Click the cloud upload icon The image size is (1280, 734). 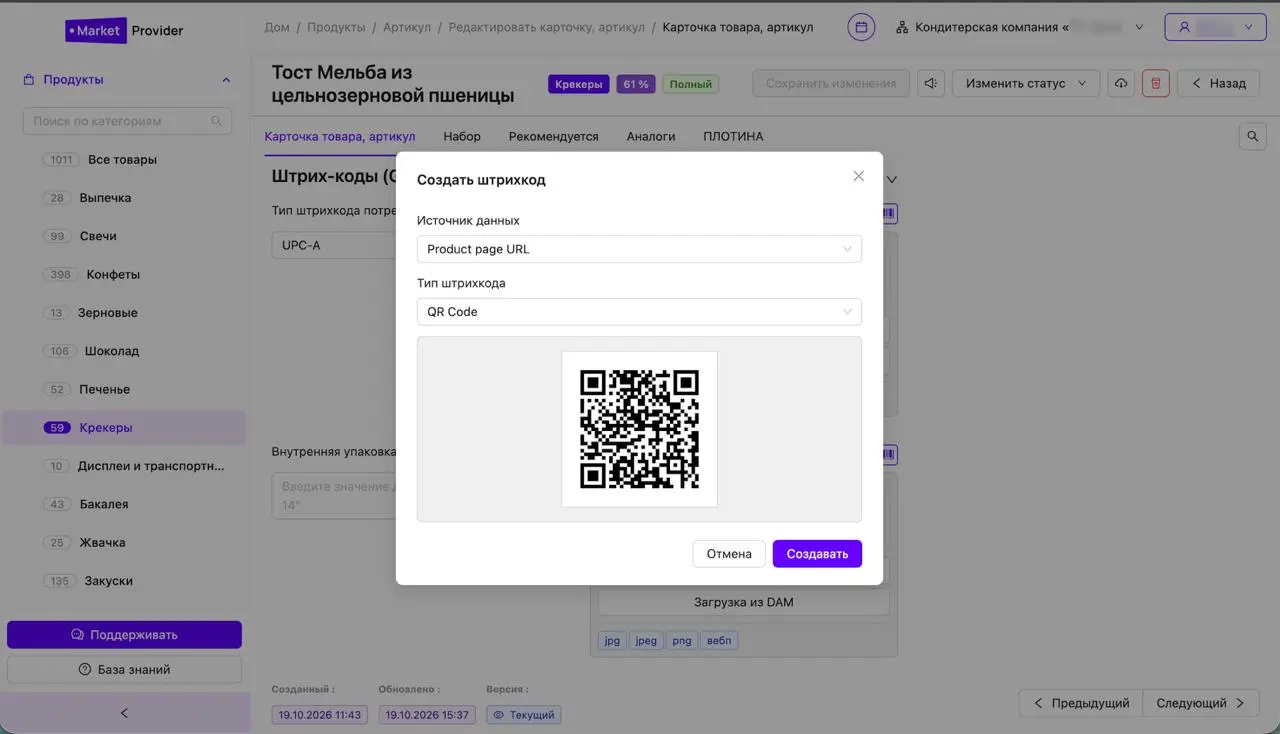(1120, 83)
